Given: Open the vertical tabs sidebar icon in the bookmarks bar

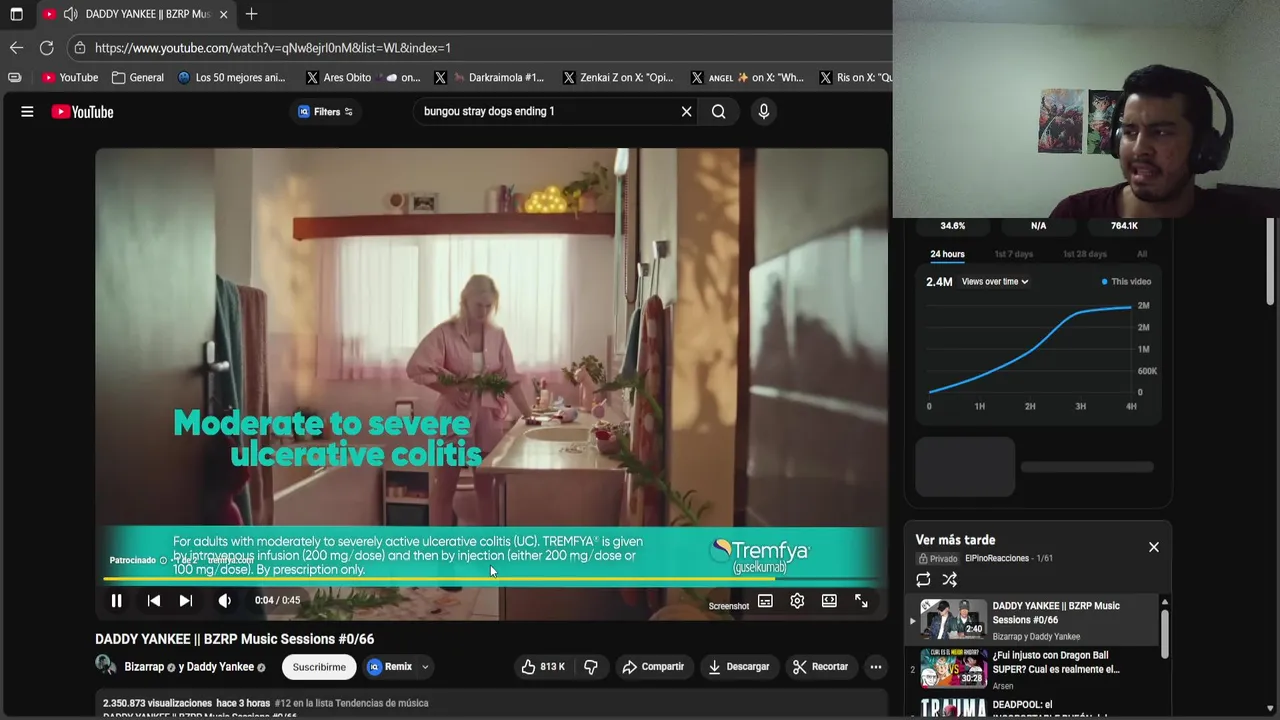Looking at the screenshot, I should [x=14, y=78].
